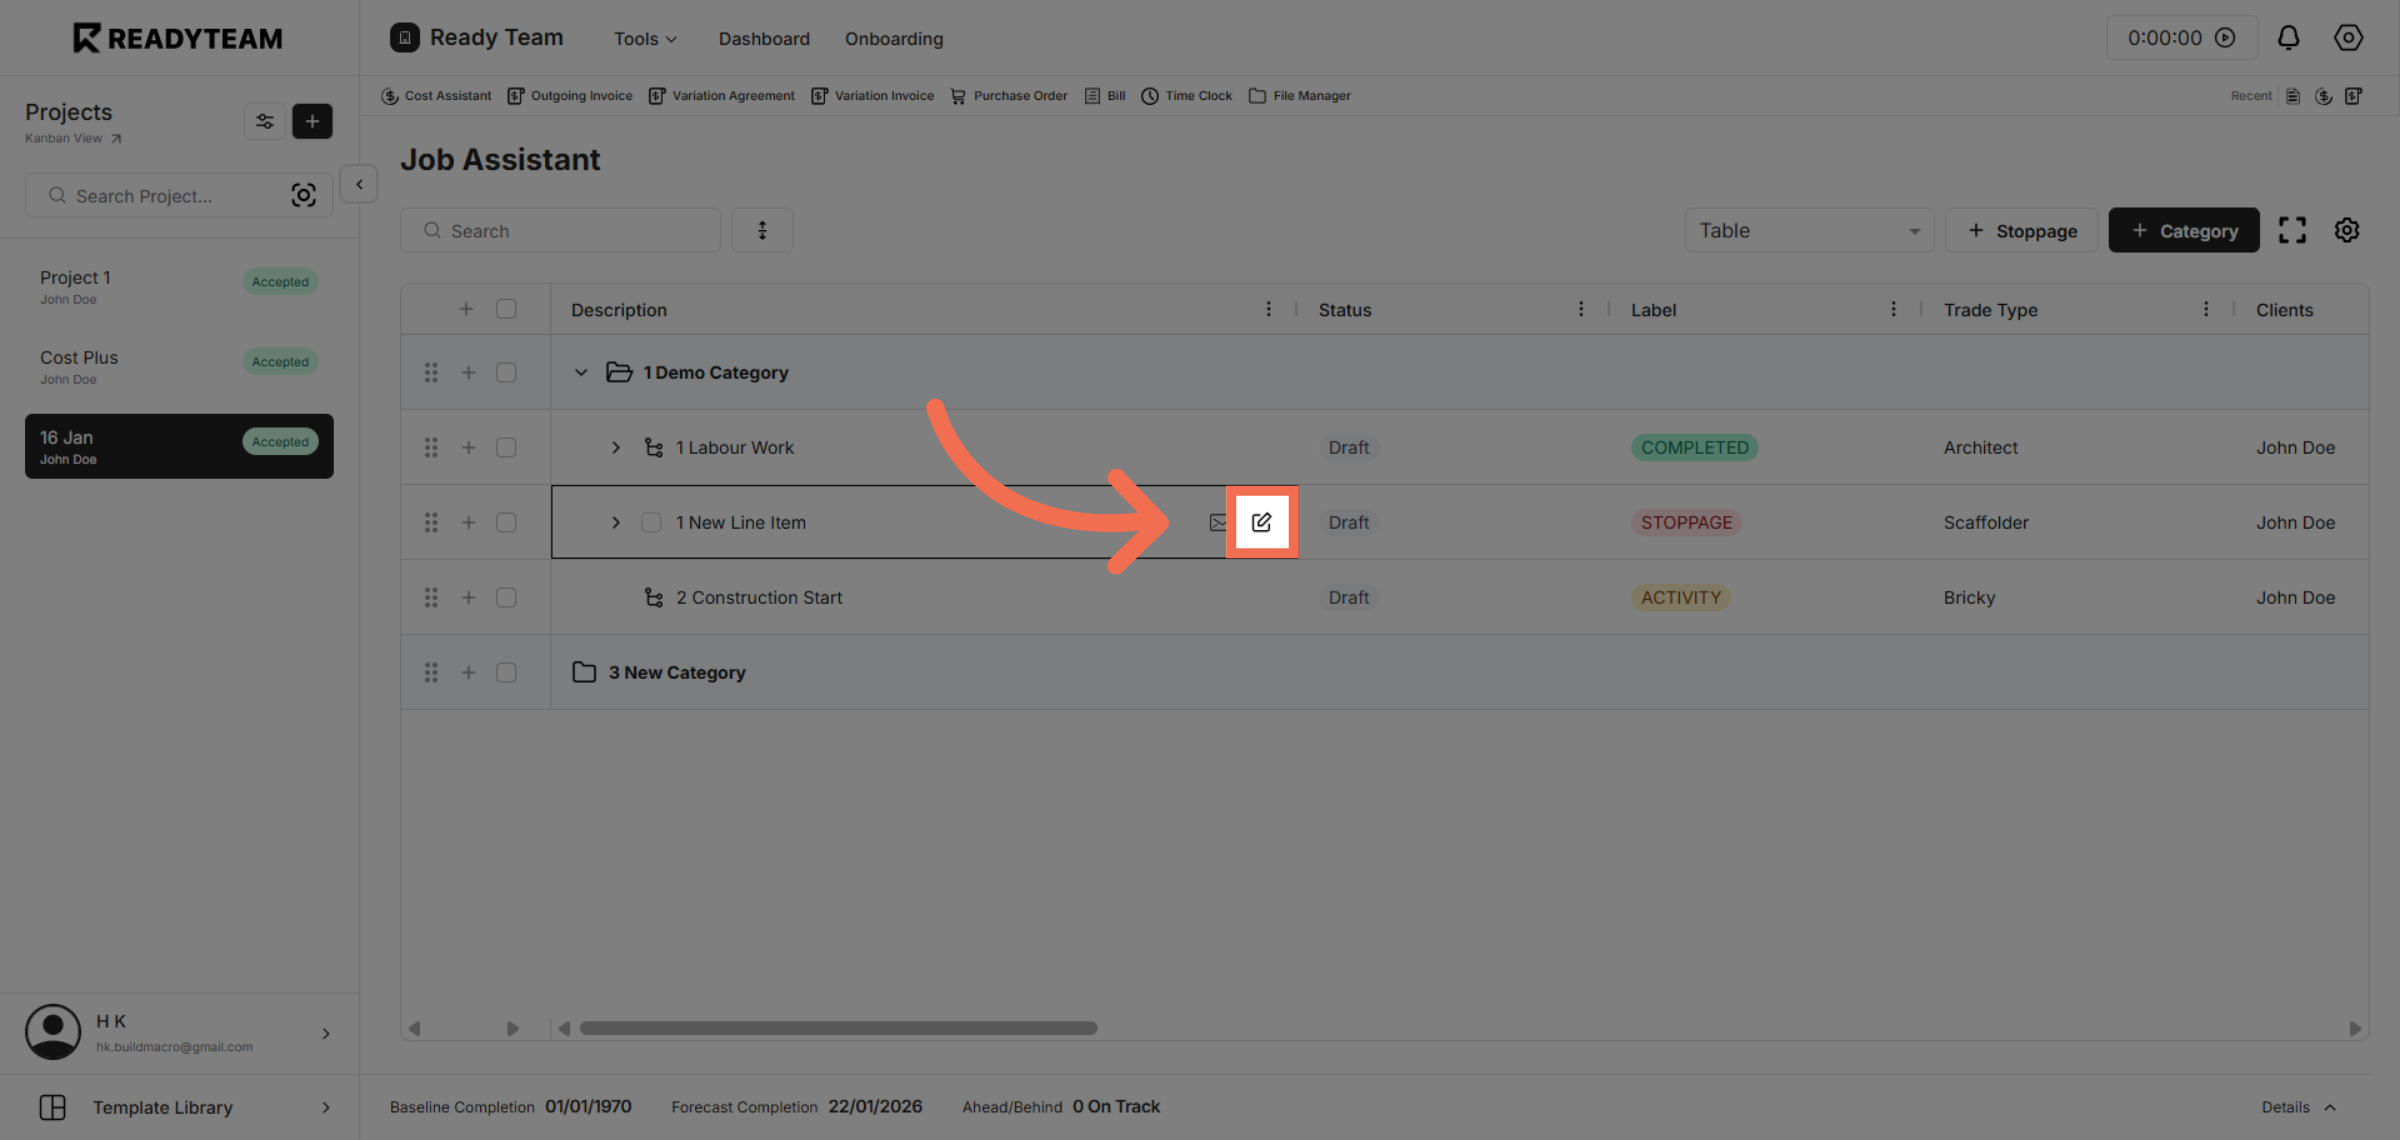Open the Kanban View link
2400x1140 pixels.
pyautogui.click(x=72, y=138)
